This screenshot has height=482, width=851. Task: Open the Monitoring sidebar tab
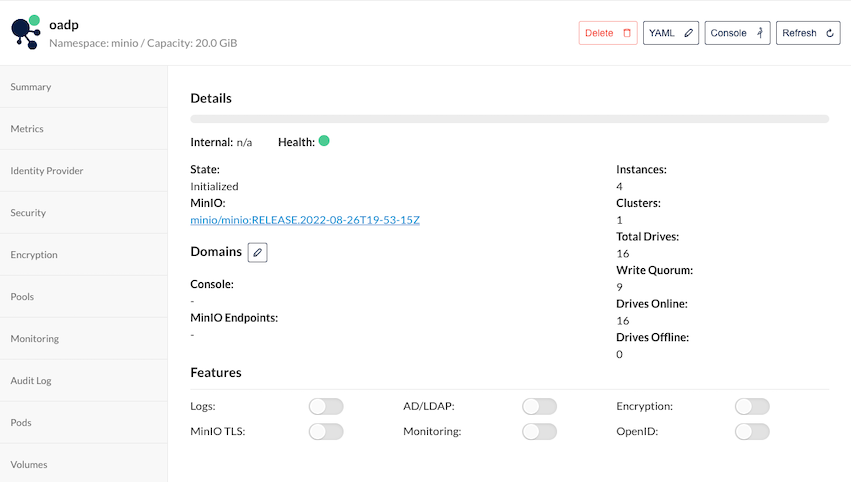(84, 339)
